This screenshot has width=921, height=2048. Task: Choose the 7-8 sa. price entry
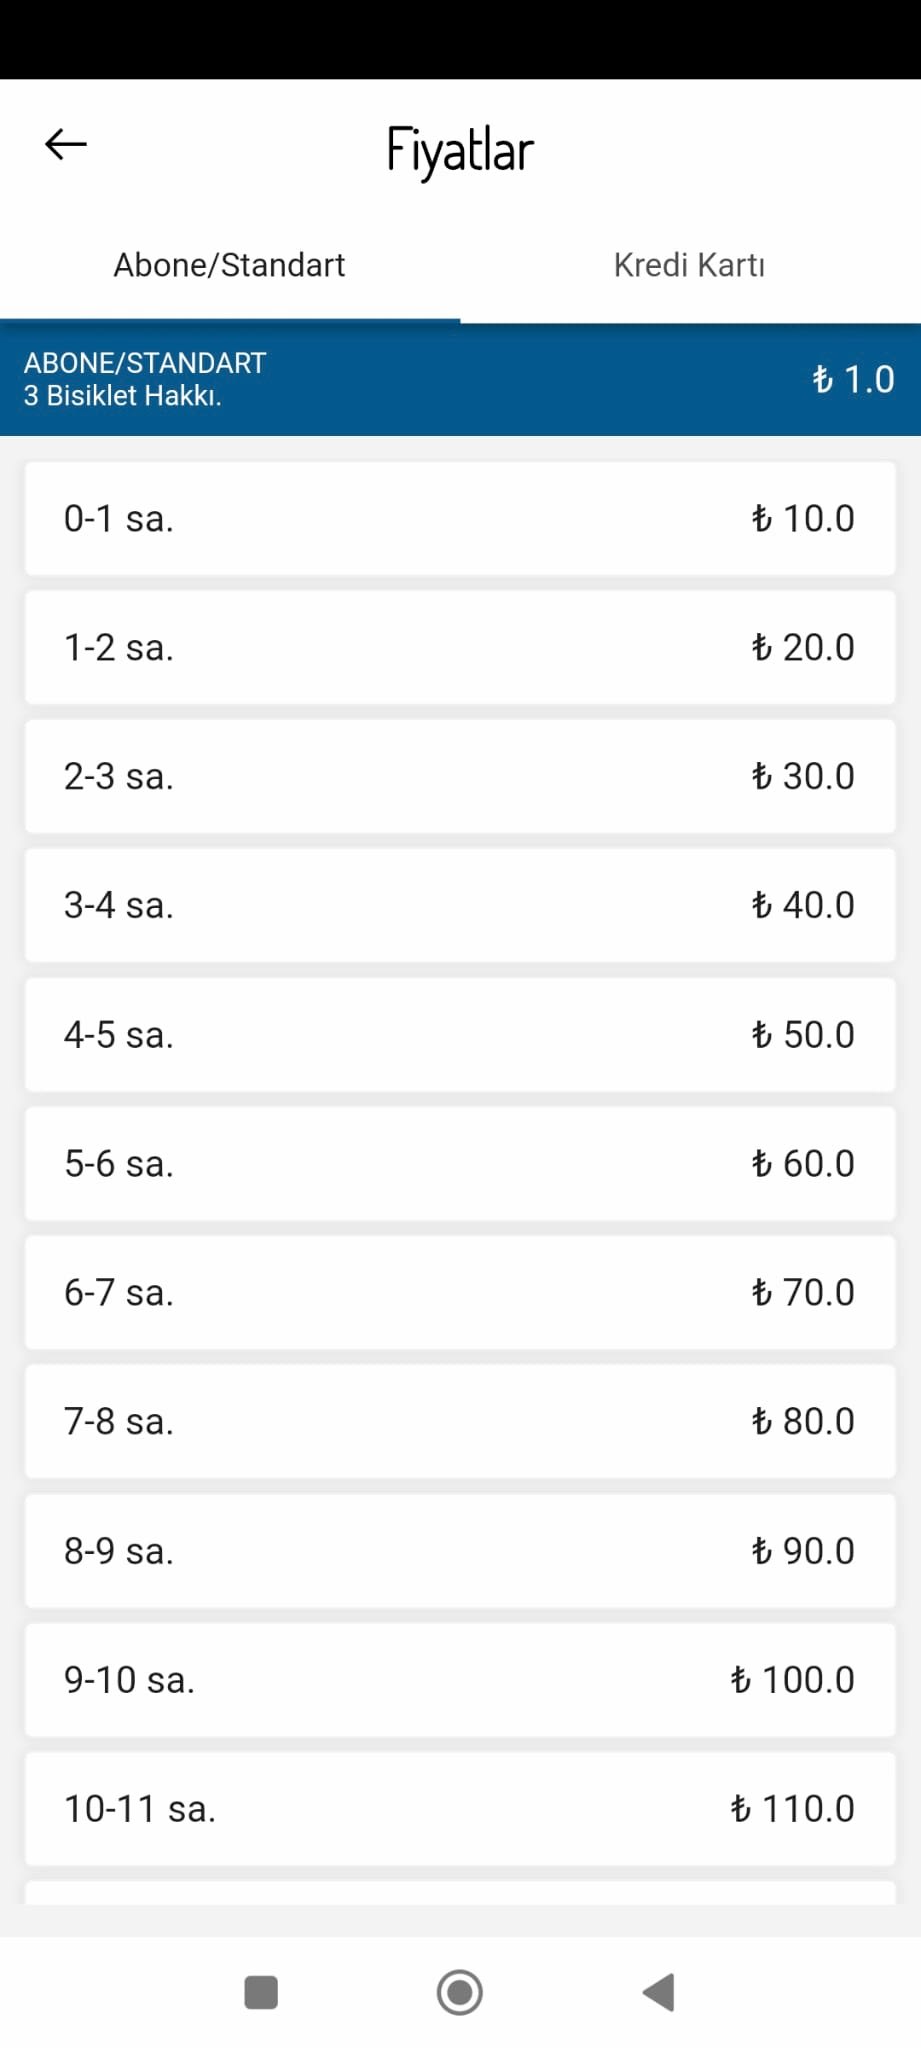click(460, 1421)
